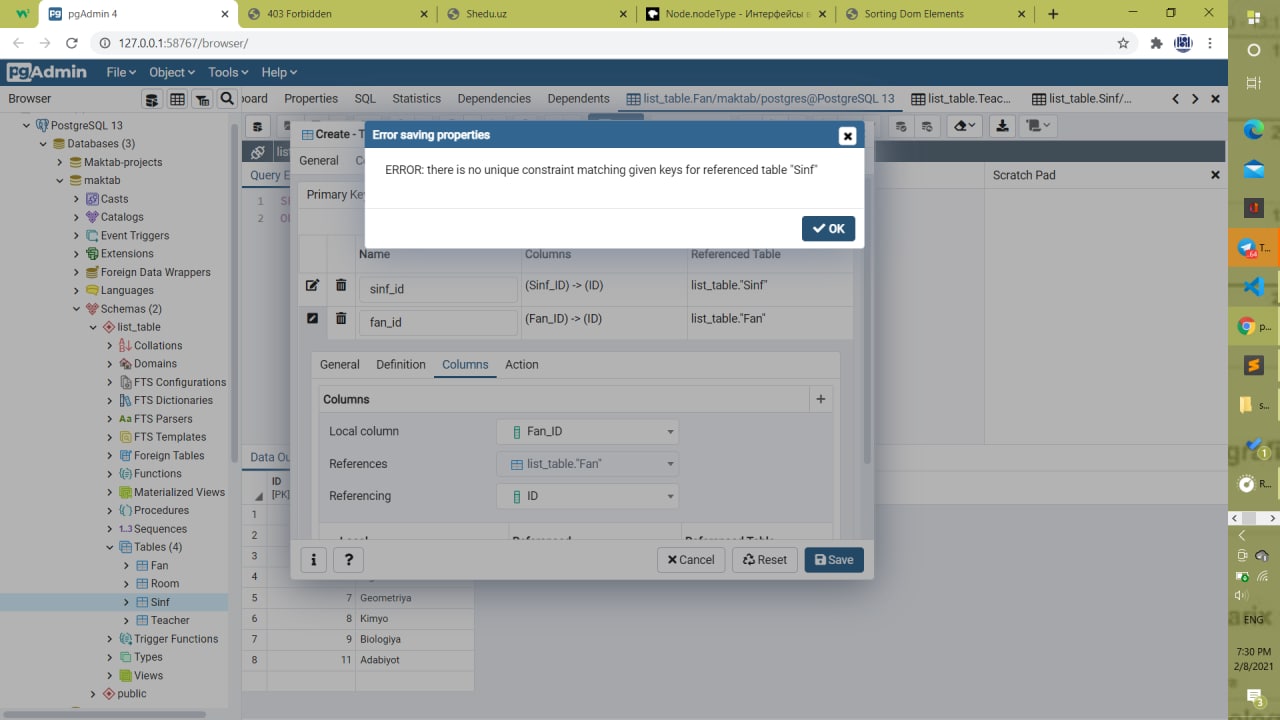Open Visual Studio Code from the taskbar
The image size is (1280, 720).
point(1253,287)
